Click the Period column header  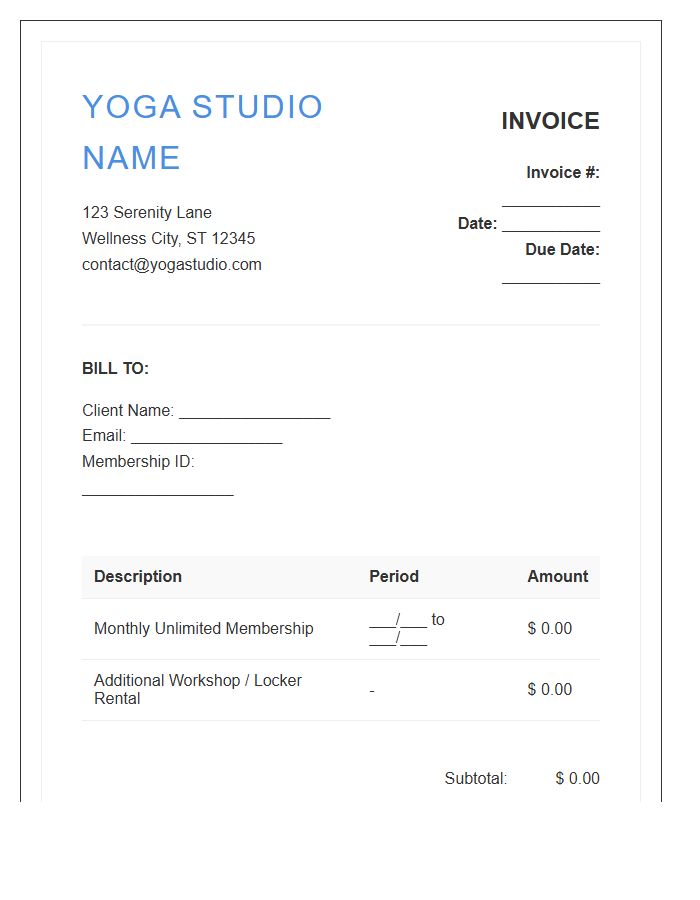coord(394,576)
